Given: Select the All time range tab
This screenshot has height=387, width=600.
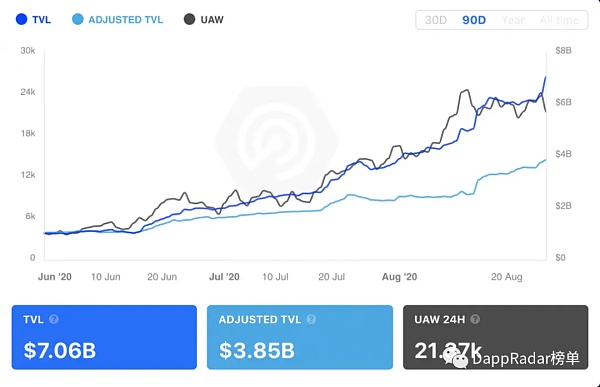Looking at the screenshot, I should coord(559,20).
